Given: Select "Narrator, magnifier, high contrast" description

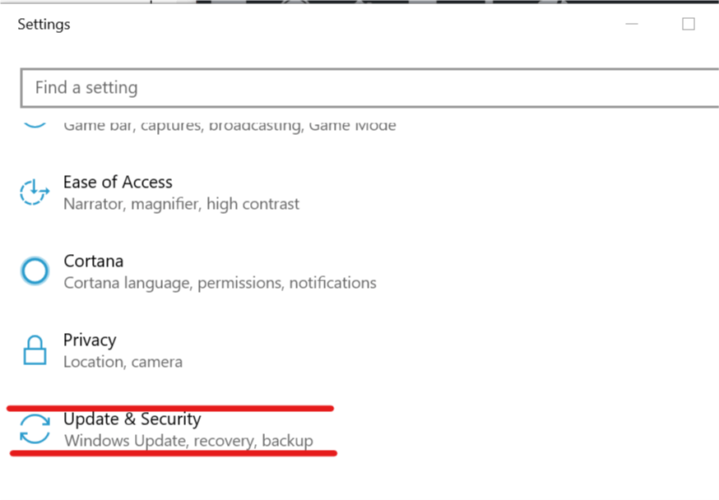Looking at the screenshot, I should pos(181,204).
